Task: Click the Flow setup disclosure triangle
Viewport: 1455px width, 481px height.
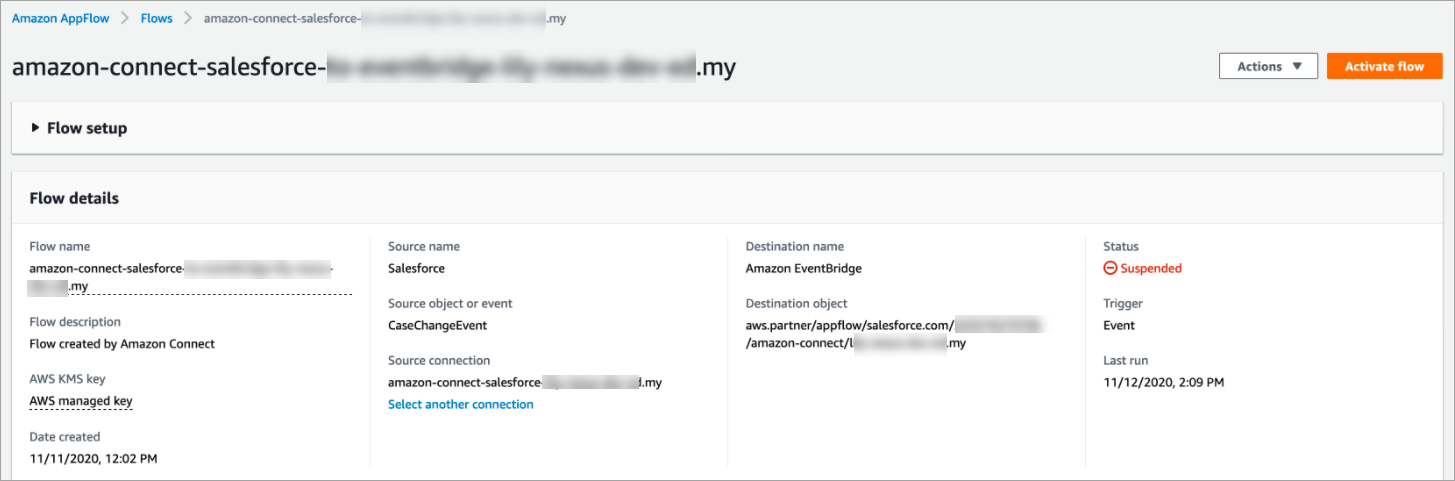Action: coord(35,128)
